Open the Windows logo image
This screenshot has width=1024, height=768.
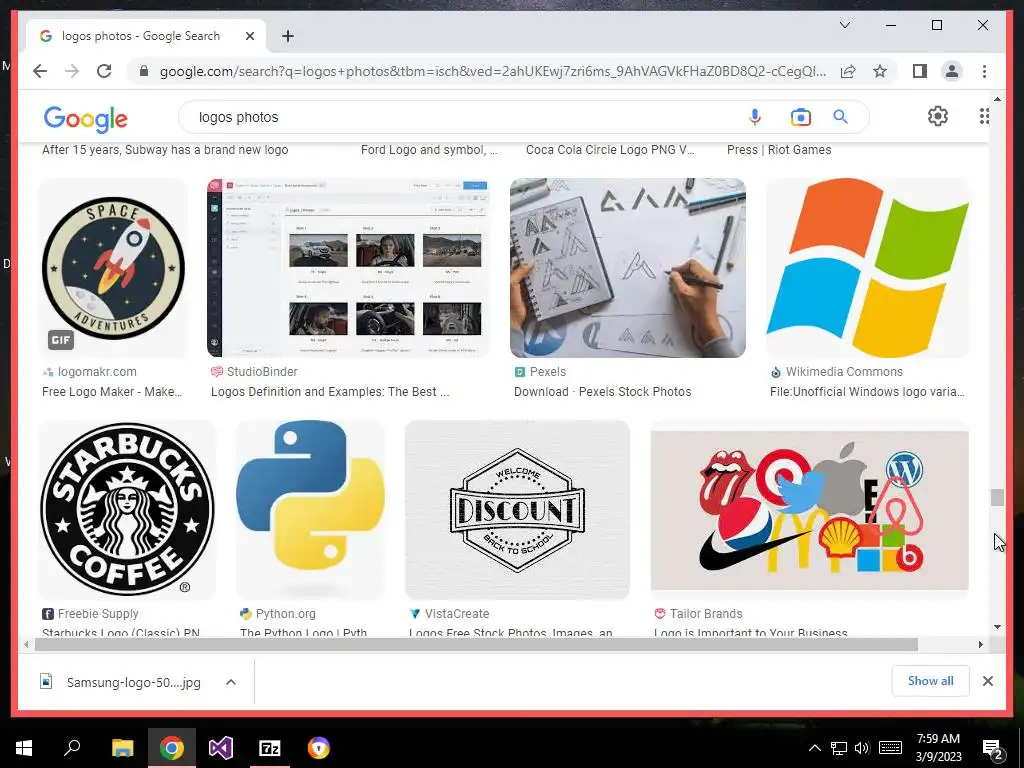click(x=867, y=268)
